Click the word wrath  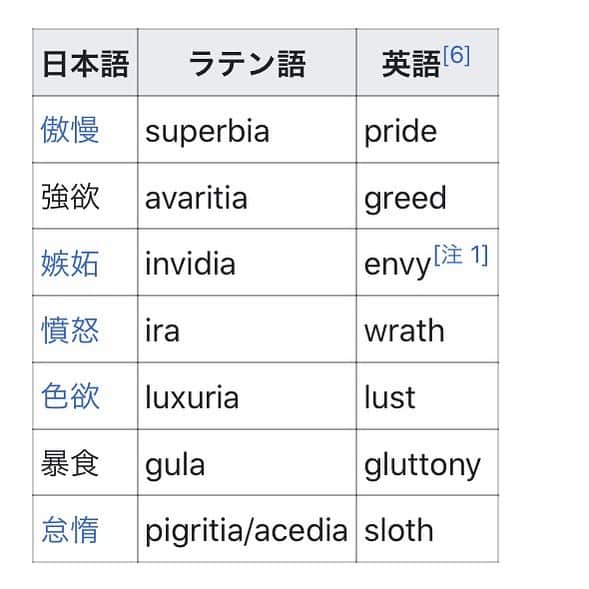click(x=404, y=331)
